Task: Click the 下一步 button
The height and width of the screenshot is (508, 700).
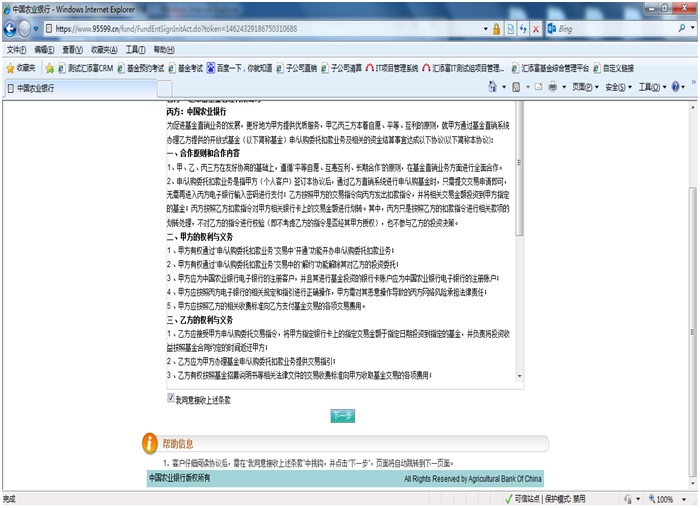Action: coord(342,415)
